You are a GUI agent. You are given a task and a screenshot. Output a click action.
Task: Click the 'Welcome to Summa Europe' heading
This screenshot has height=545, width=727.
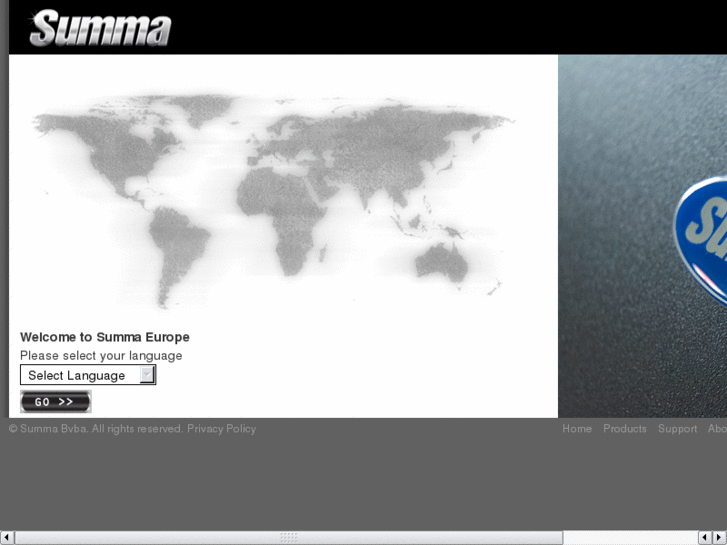pyautogui.click(x=105, y=337)
